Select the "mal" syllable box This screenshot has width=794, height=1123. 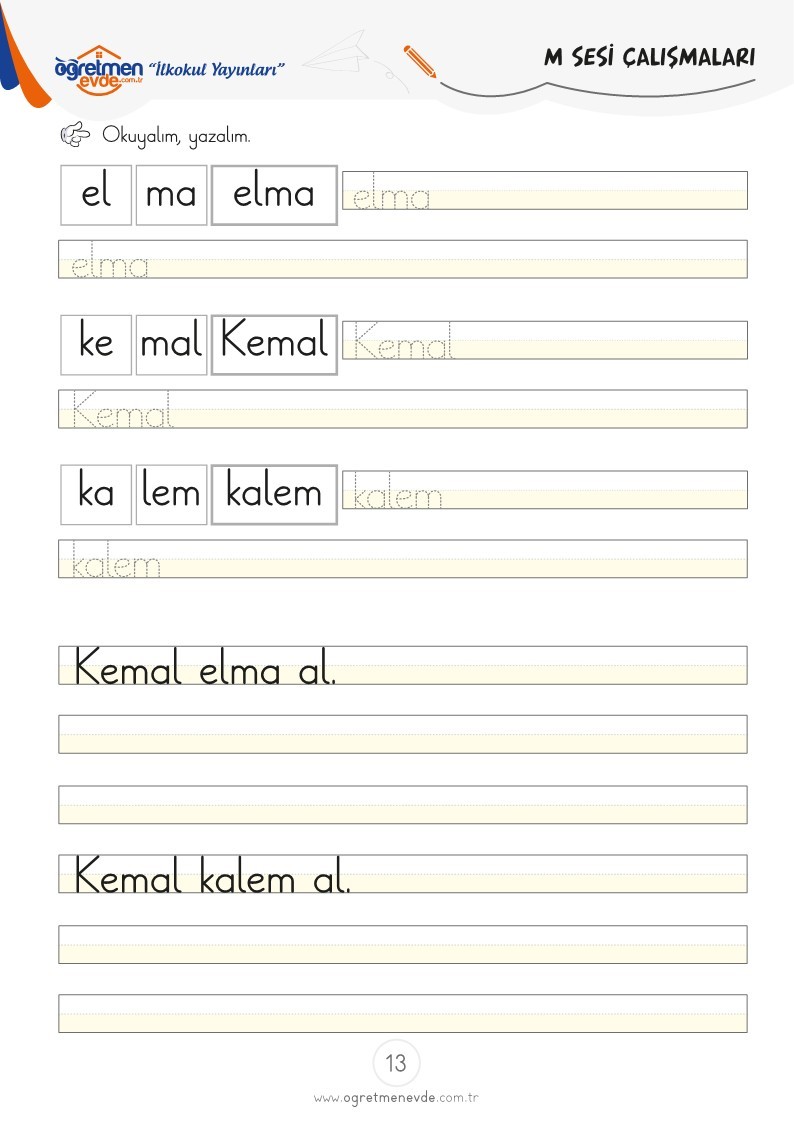point(171,344)
